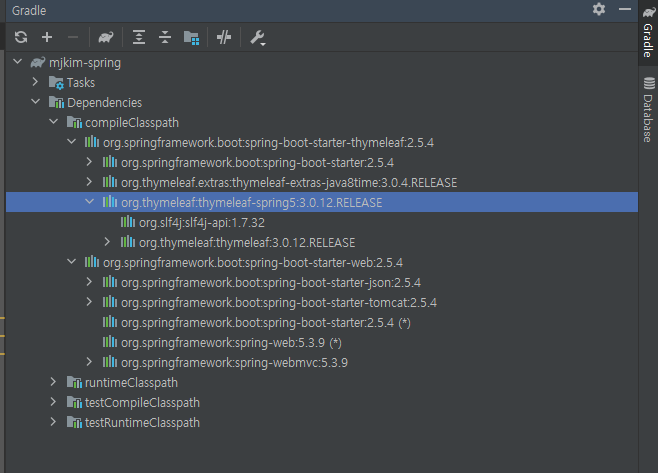Collapse the compileClasspath node
Viewport: 658px width, 473px height.
54,122
